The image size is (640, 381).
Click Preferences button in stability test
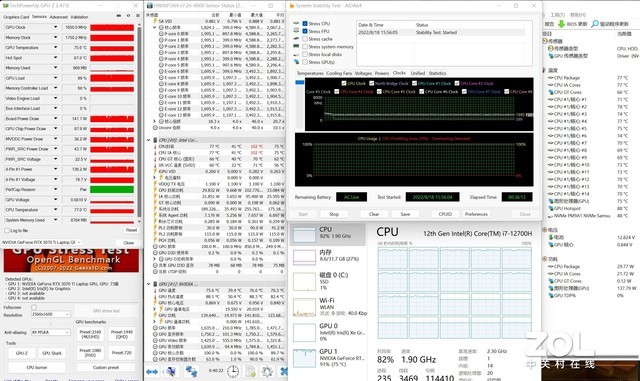click(x=476, y=214)
